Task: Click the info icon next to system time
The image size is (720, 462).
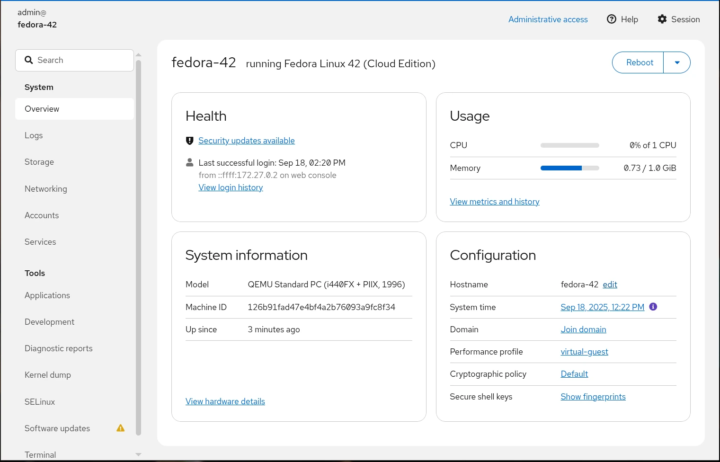Action: pos(653,306)
